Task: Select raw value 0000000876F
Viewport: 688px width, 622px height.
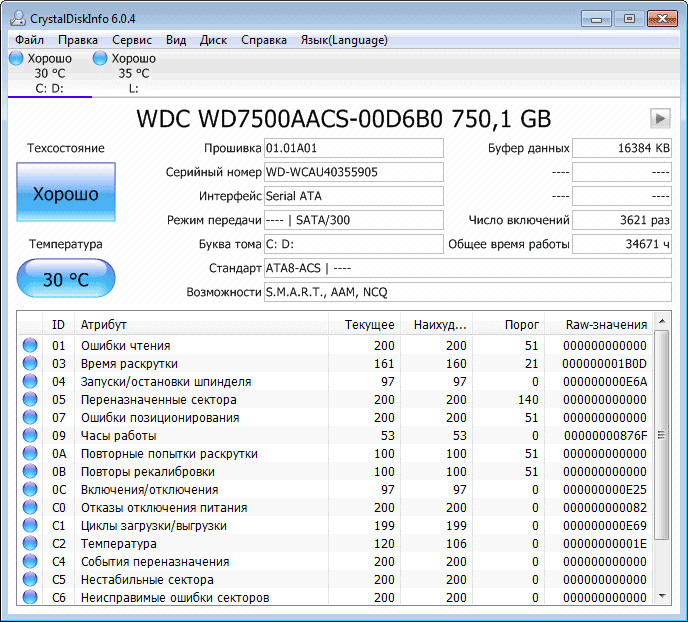Action: pyautogui.click(x=606, y=436)
